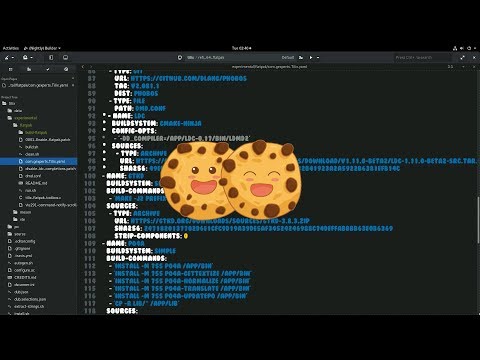Click the clock in the top bar
This screenshot has height=360, width=480.
241,48
